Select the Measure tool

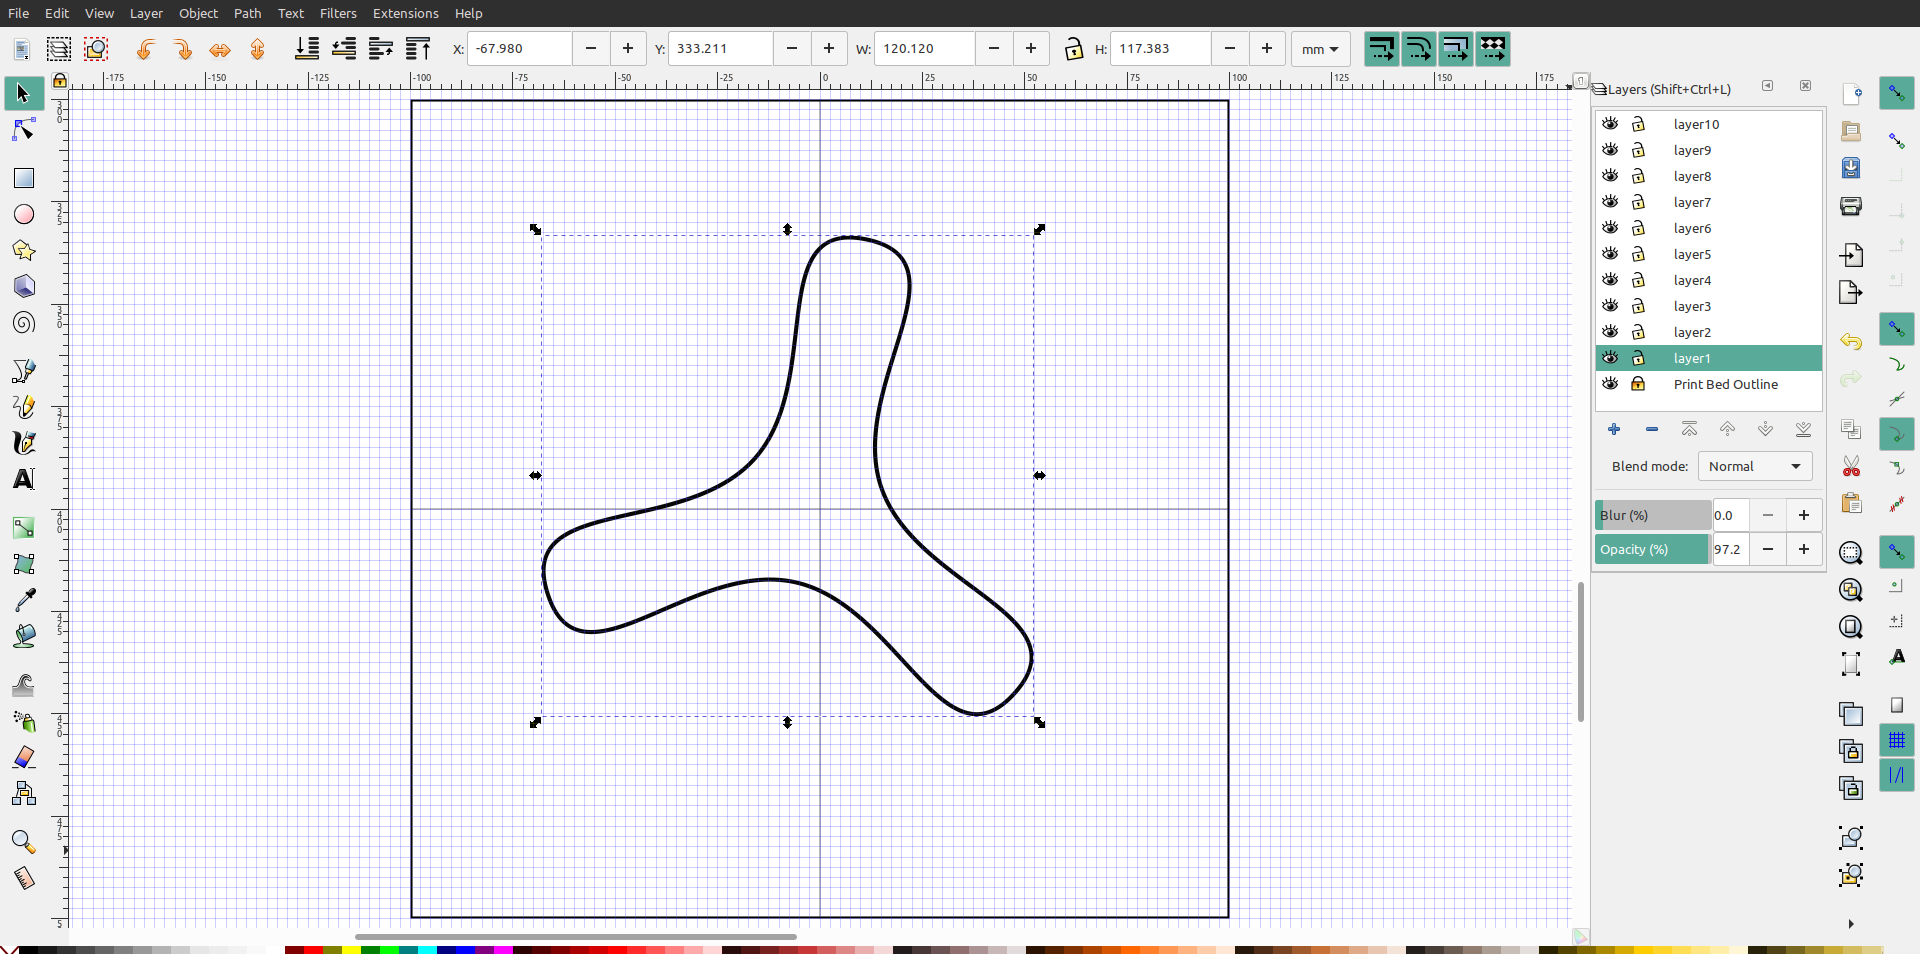(x=24, y=878)
